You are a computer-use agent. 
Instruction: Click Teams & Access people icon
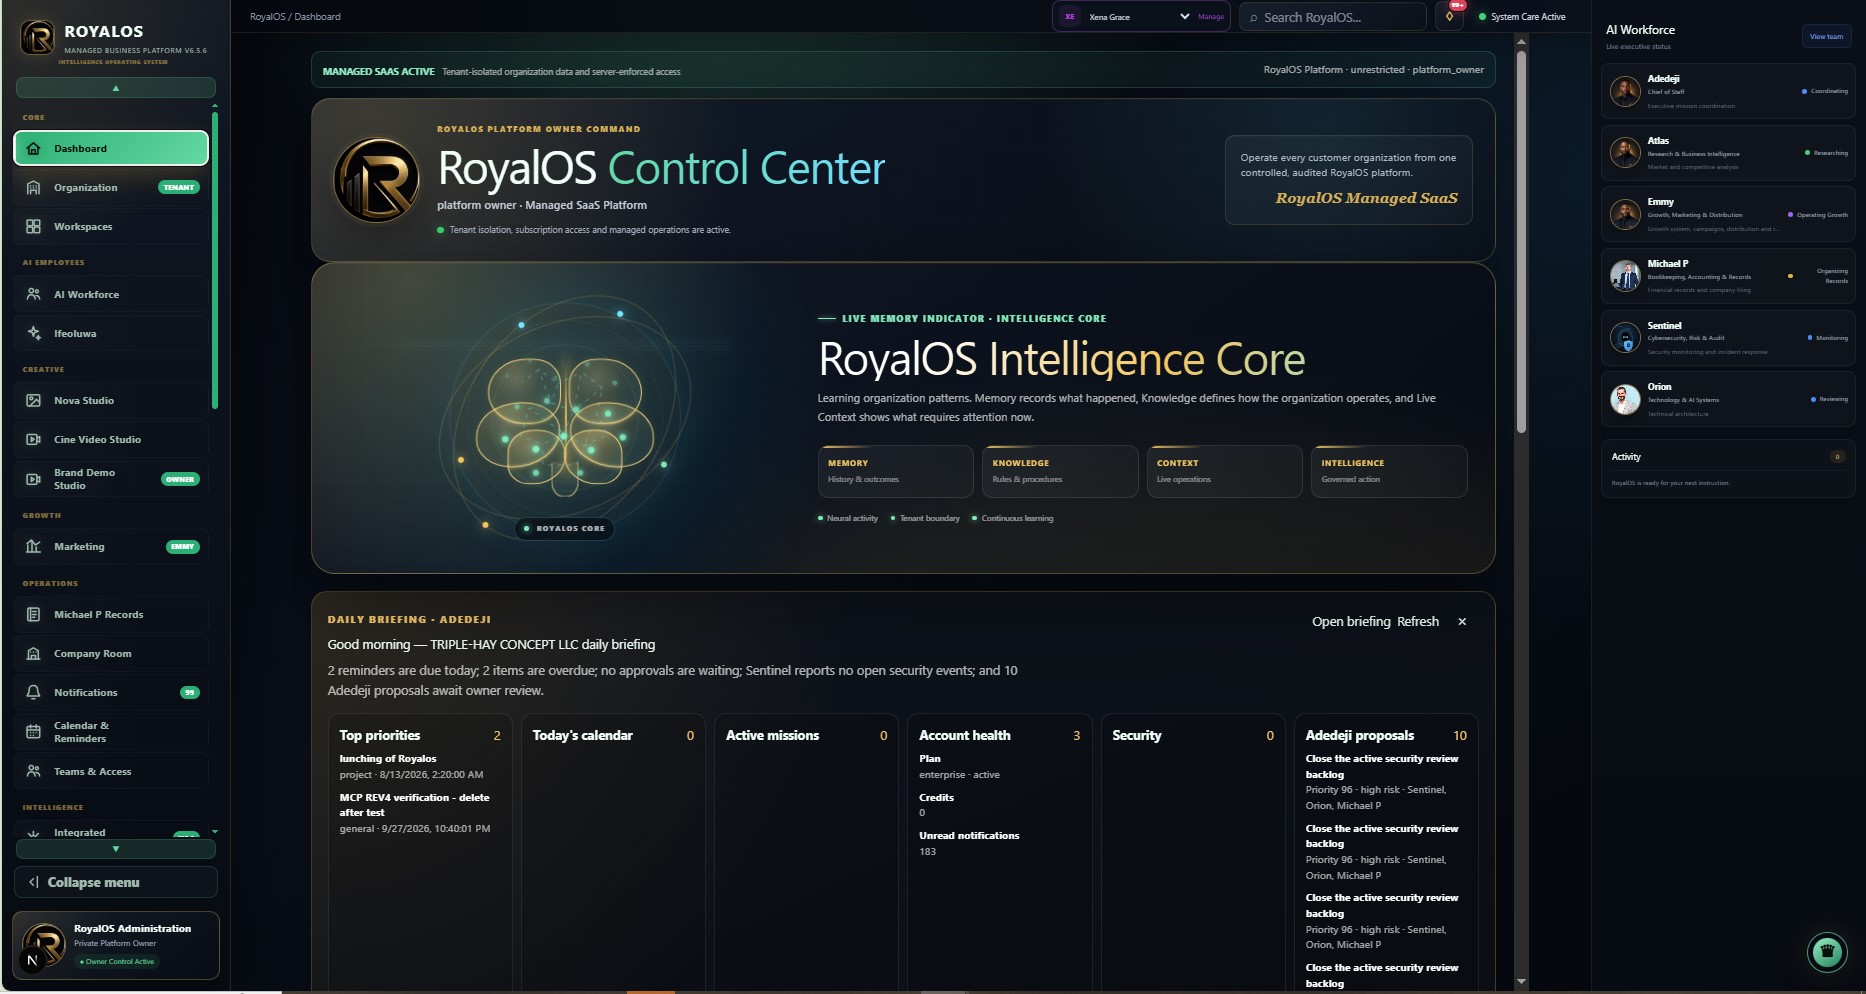(33, 771)
